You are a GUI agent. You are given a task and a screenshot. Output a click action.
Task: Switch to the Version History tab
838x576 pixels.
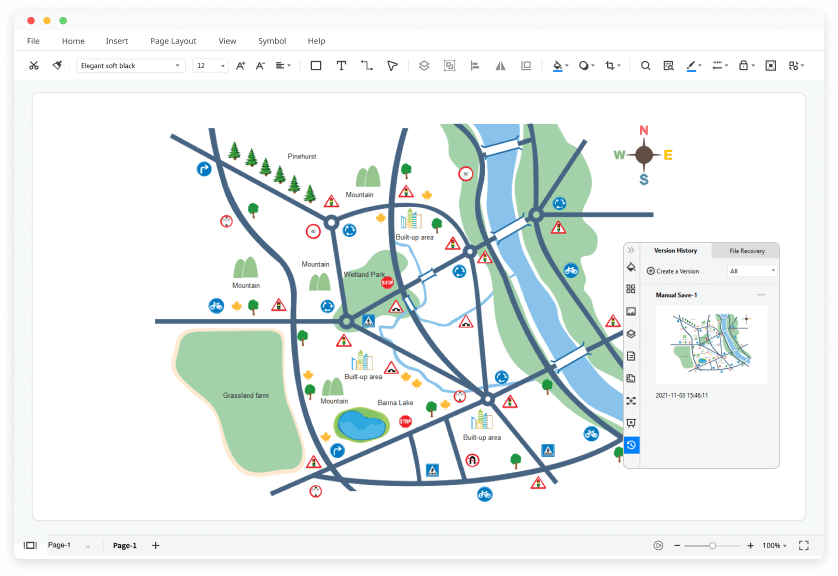click(676, 250)
